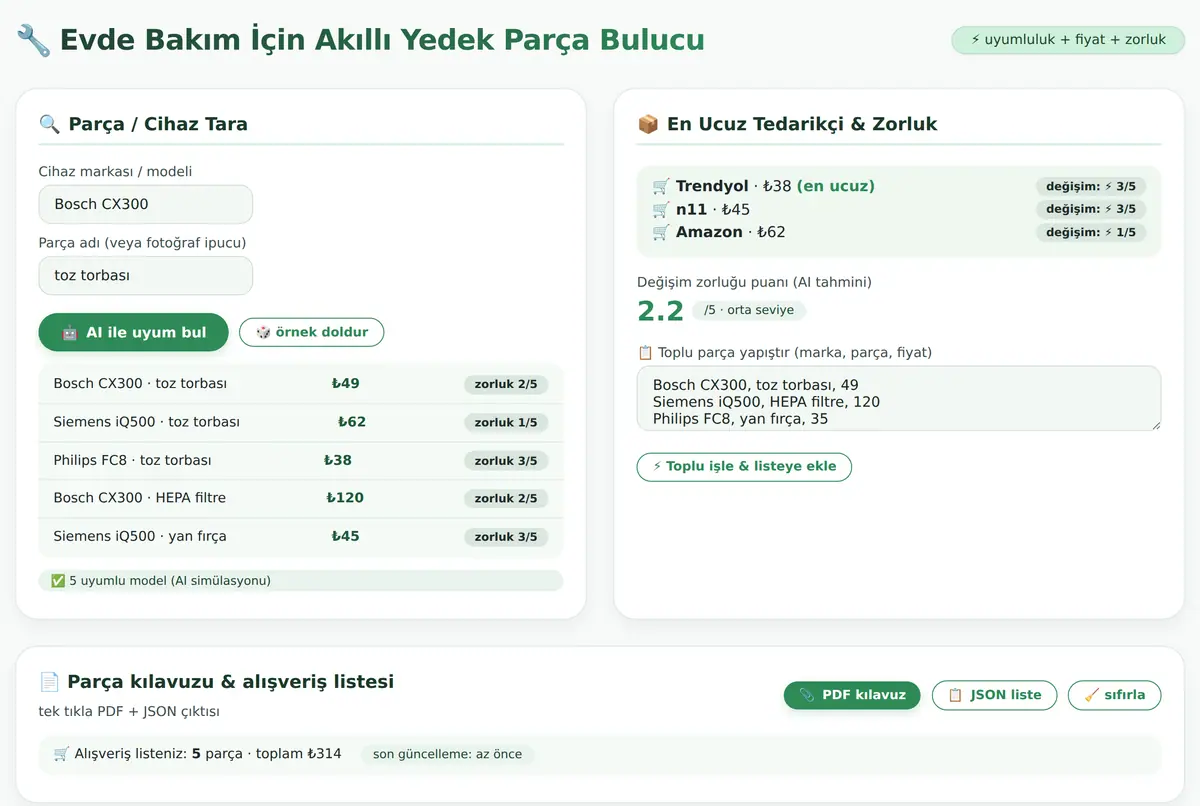Click the 'değişim: 3/5' badge for Trendyol
The image size is (1200, 806).
pos(1091,186)
